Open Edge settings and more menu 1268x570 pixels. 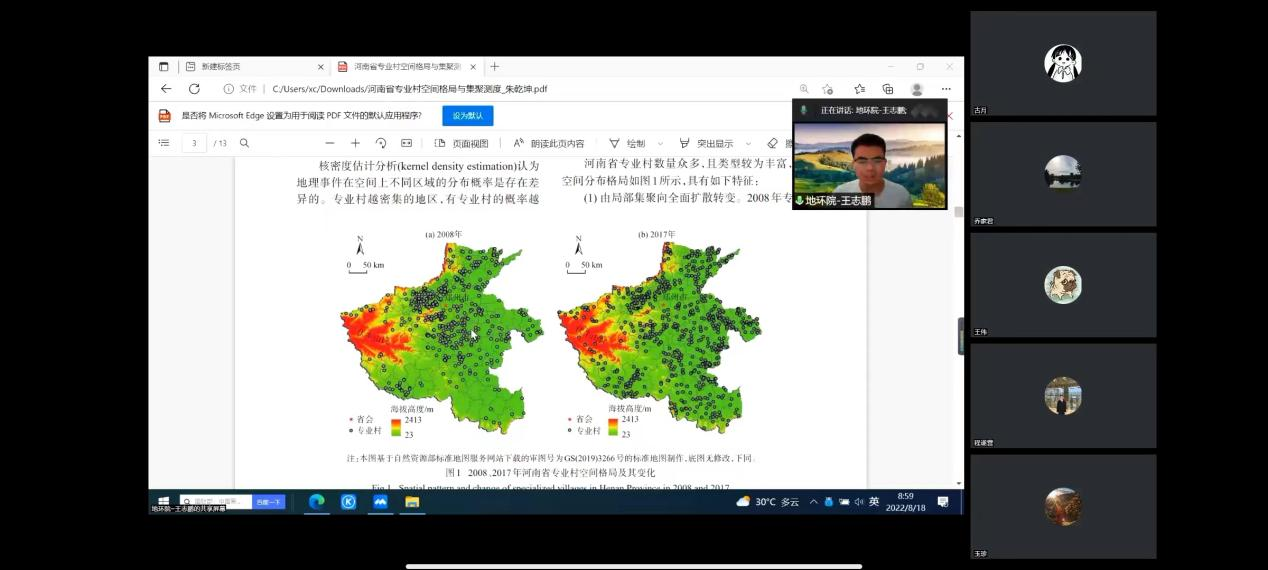tap(945, 89)
